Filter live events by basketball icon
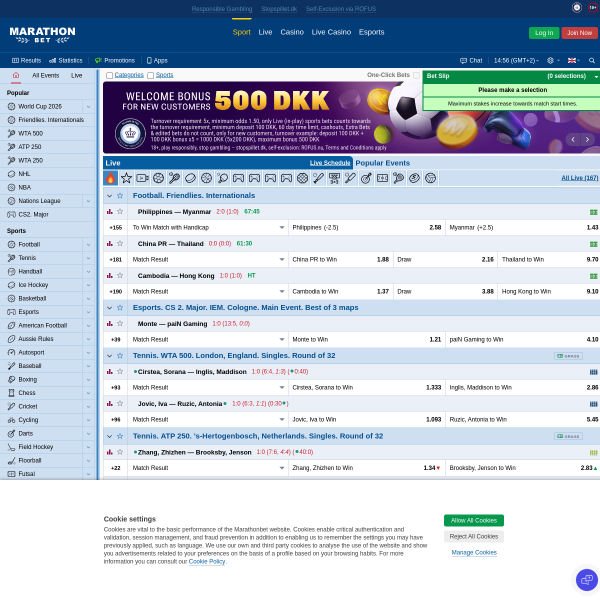 tap(206, 178)
